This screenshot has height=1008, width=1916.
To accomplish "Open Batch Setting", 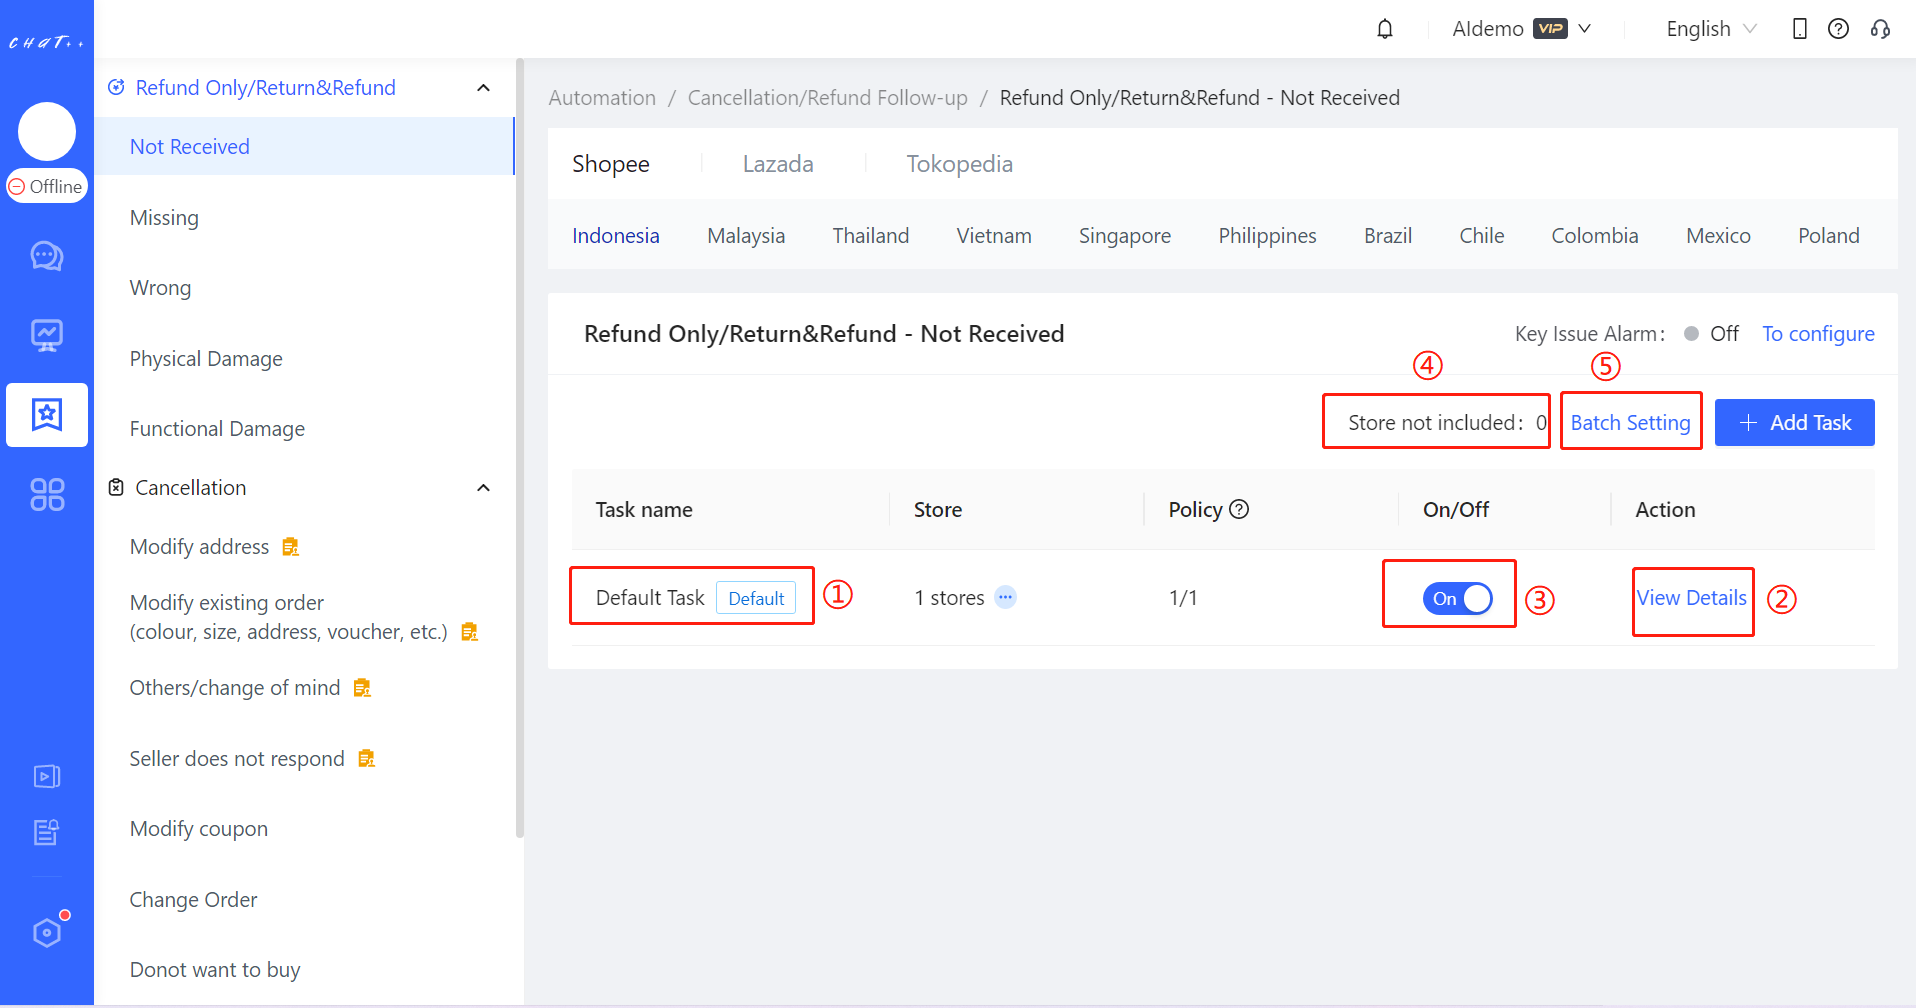I will click(1631, 423).
